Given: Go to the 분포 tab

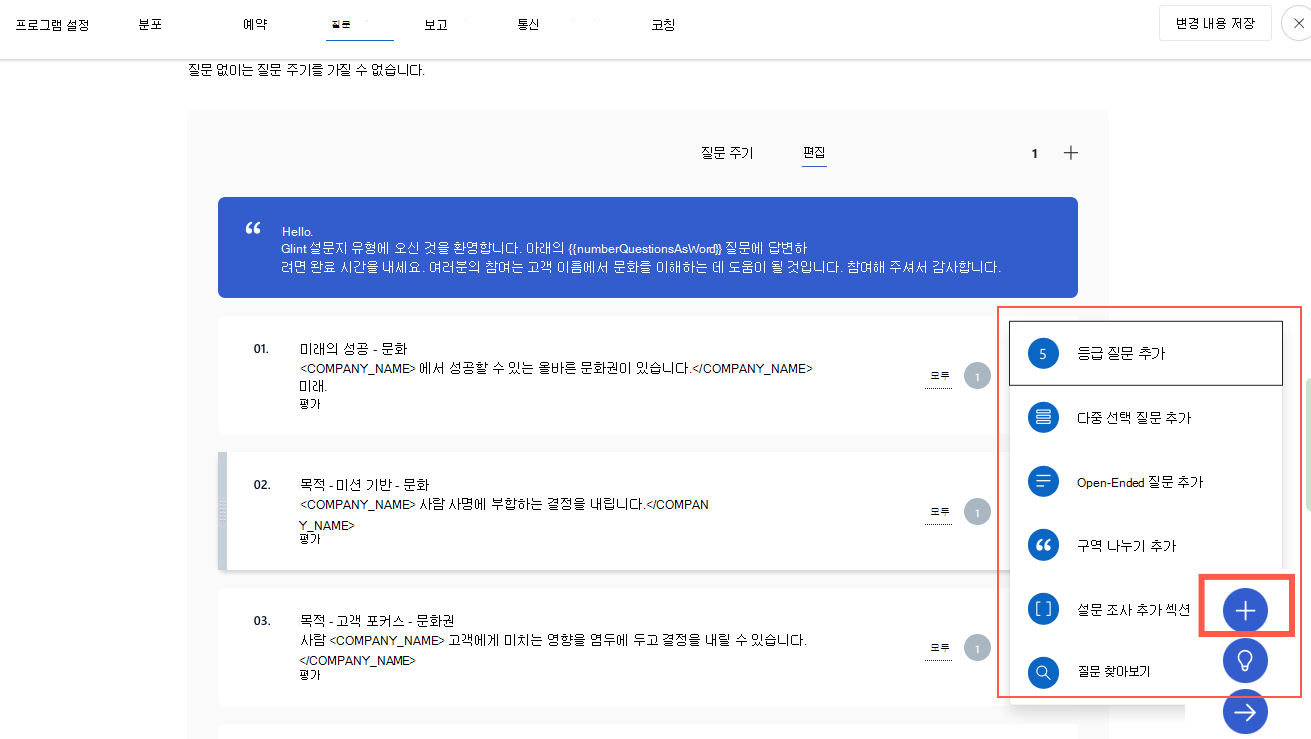Looking at the screenshot, I should click(x=150, y=25).
